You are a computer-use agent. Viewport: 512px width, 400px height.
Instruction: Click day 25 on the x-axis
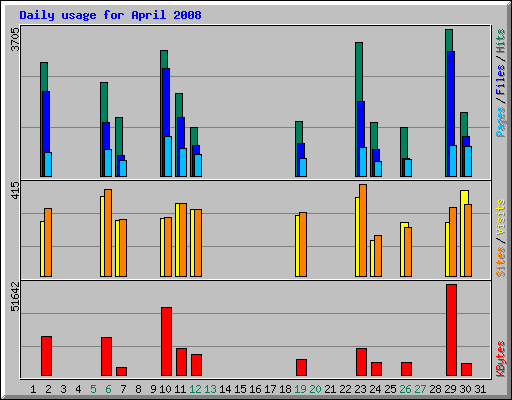tap(390, 389)
